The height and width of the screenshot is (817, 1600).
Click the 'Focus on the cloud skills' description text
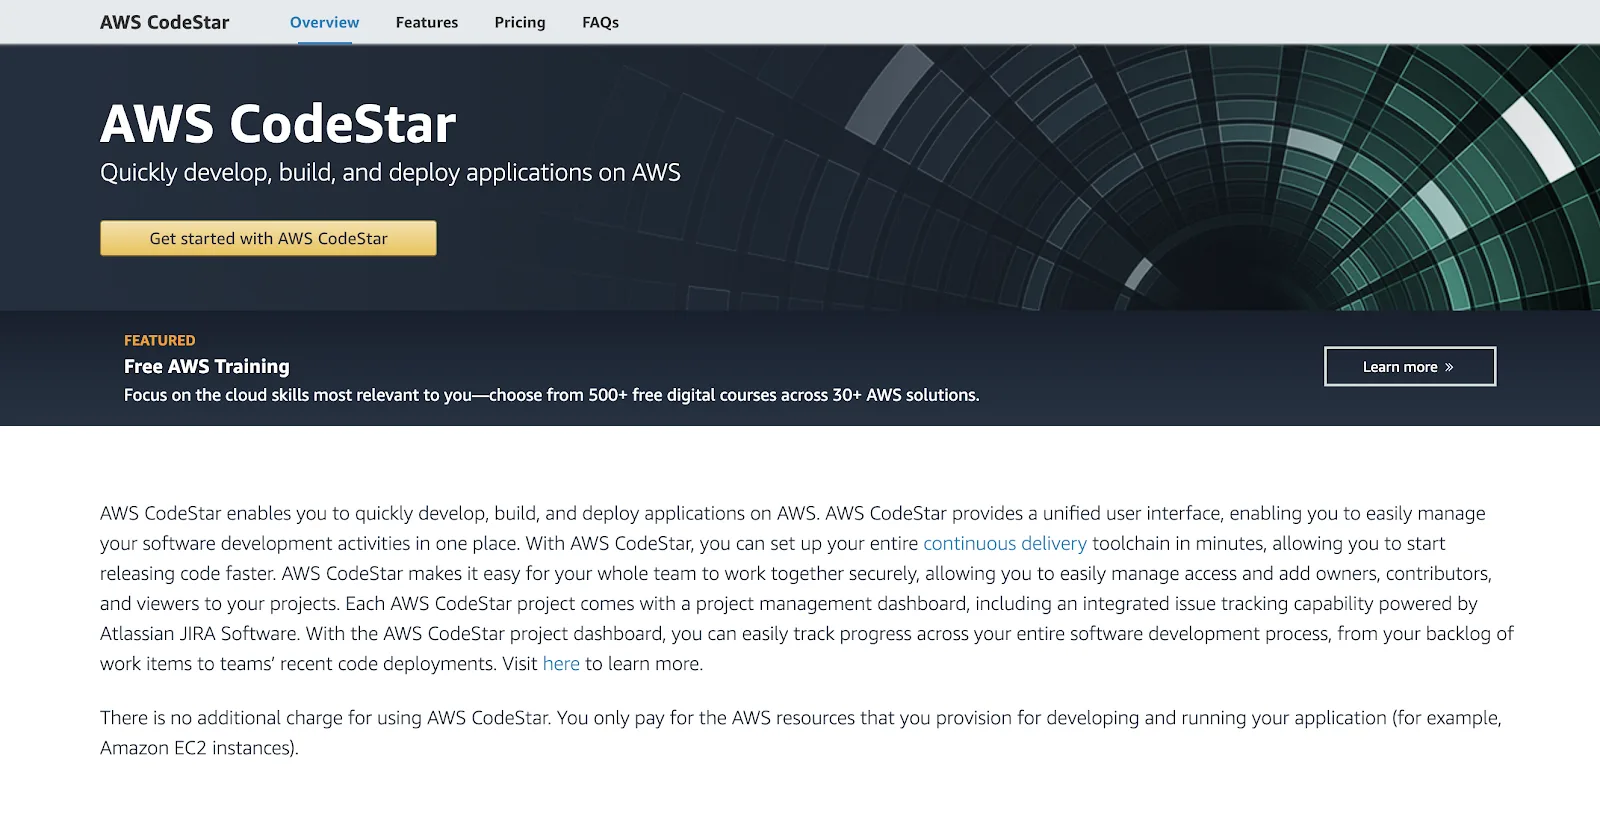click(552, 395)
